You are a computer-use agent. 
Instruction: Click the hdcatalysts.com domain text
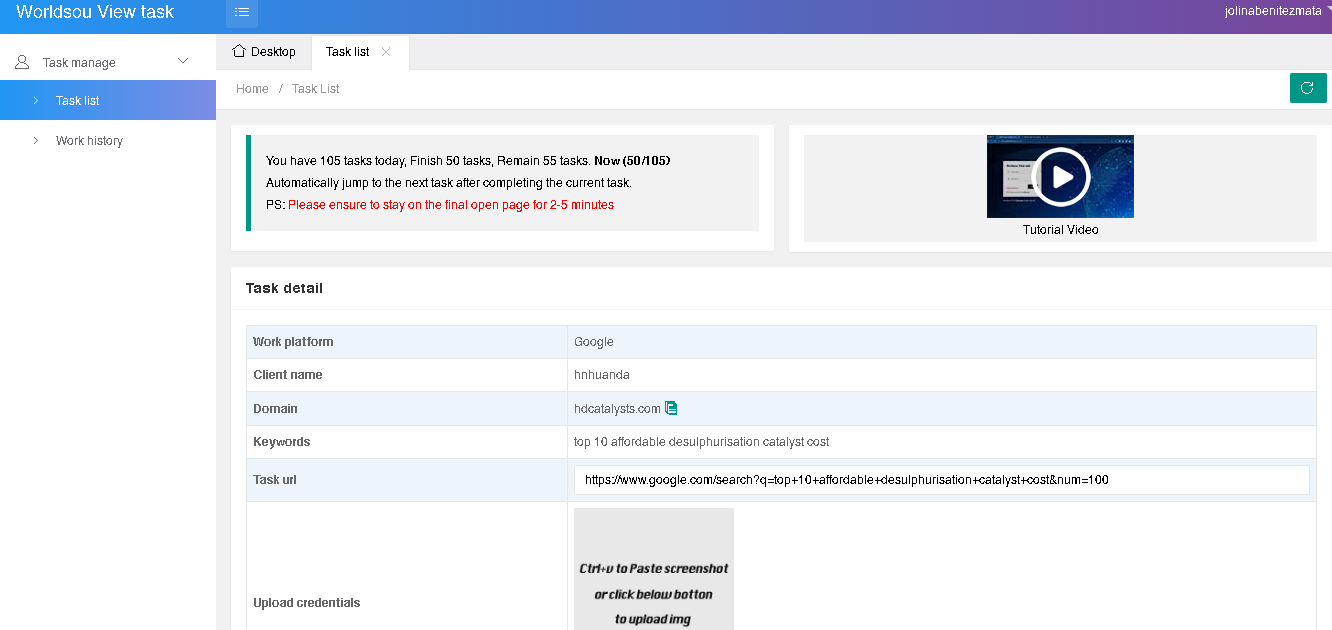617,408
